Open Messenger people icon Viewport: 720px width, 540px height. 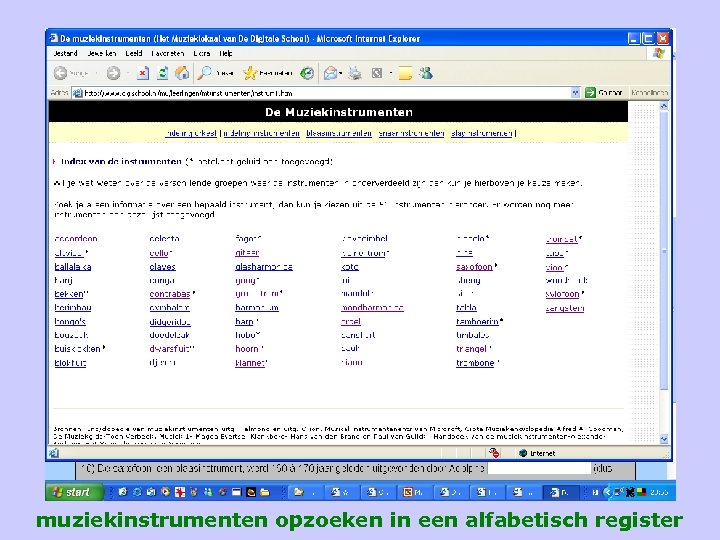[x=426, y=73]
